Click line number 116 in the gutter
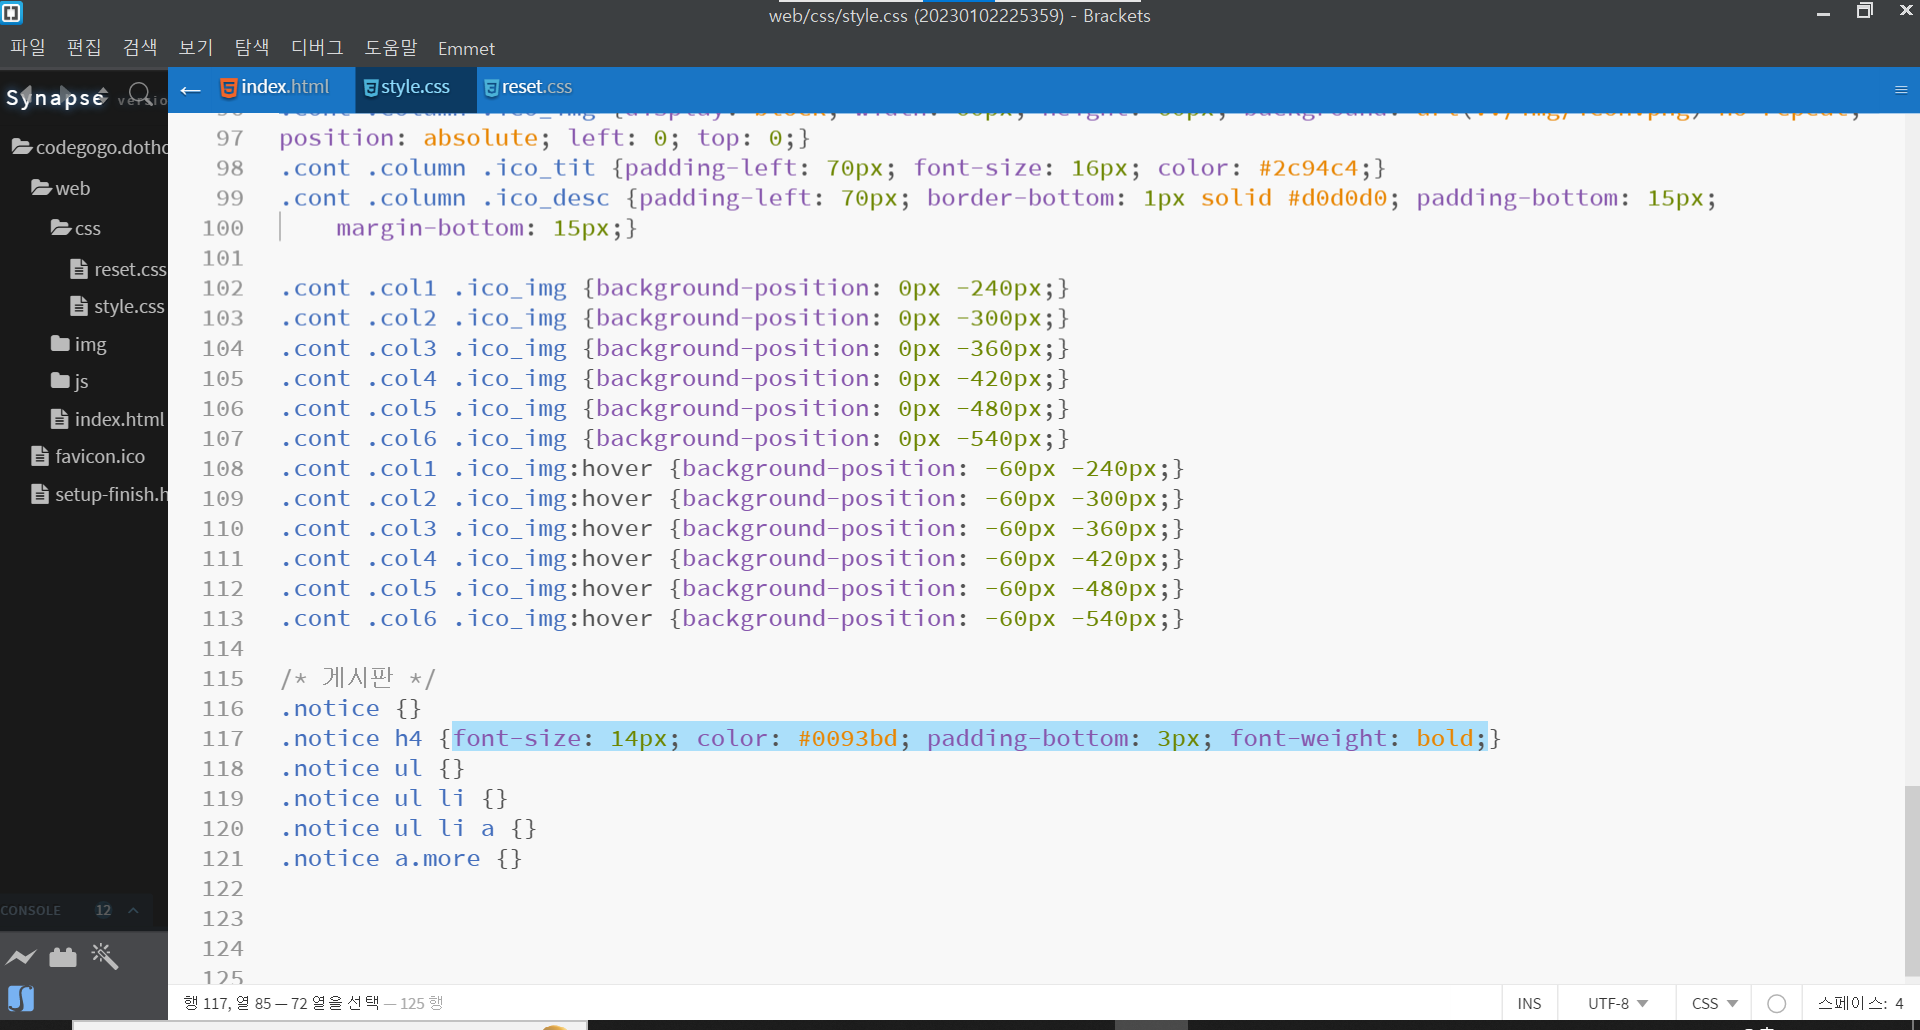This screenshot has width=1920, height=1030. [223, 708]
